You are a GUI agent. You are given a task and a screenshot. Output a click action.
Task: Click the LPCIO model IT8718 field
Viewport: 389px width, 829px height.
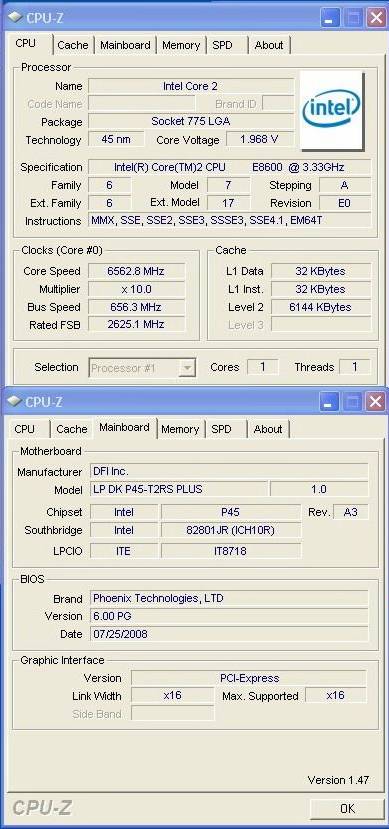[x=231, y=551]
